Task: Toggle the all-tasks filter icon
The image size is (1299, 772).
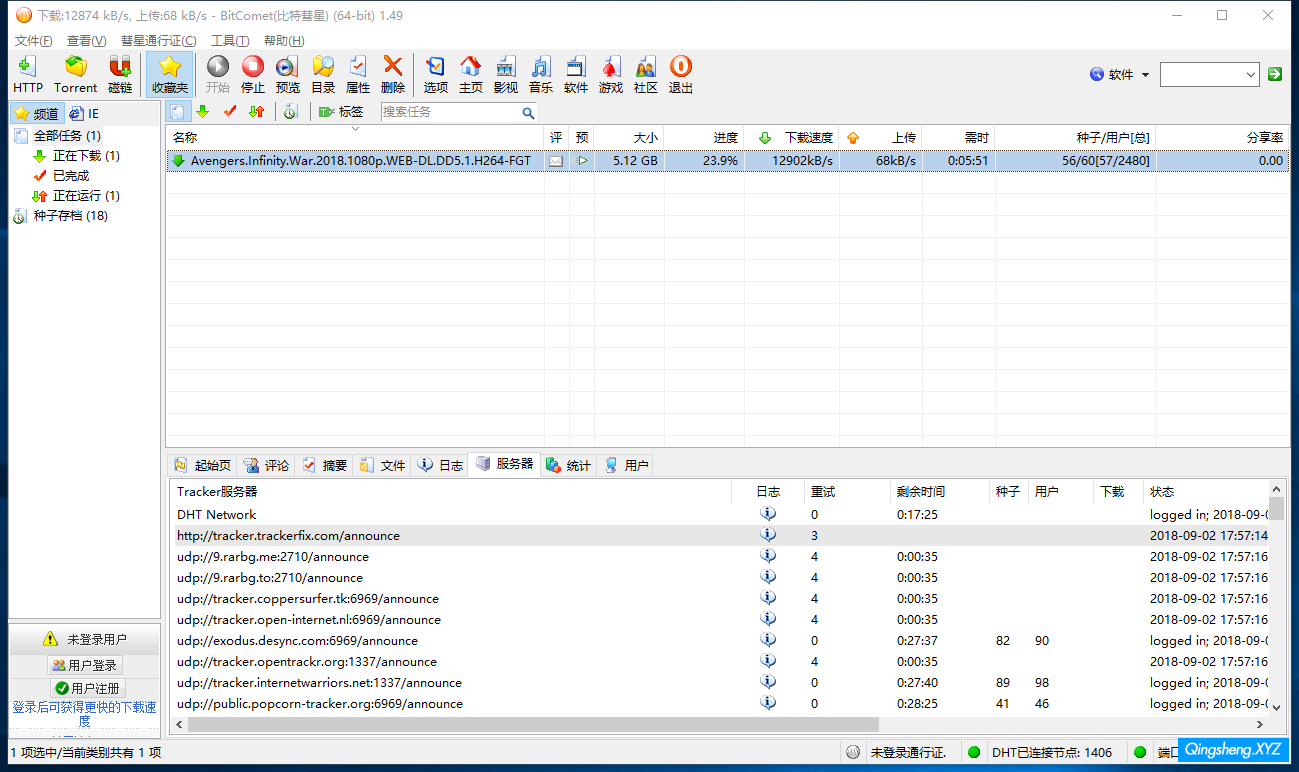Action: 177,112
